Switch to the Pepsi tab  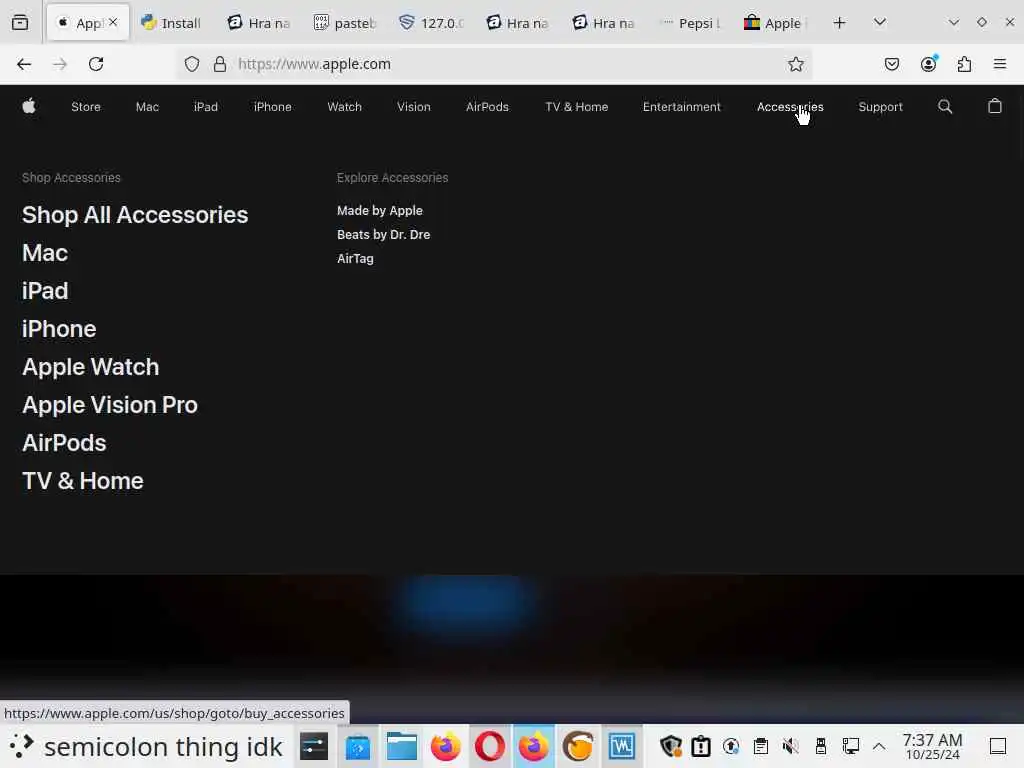point(690,23)
